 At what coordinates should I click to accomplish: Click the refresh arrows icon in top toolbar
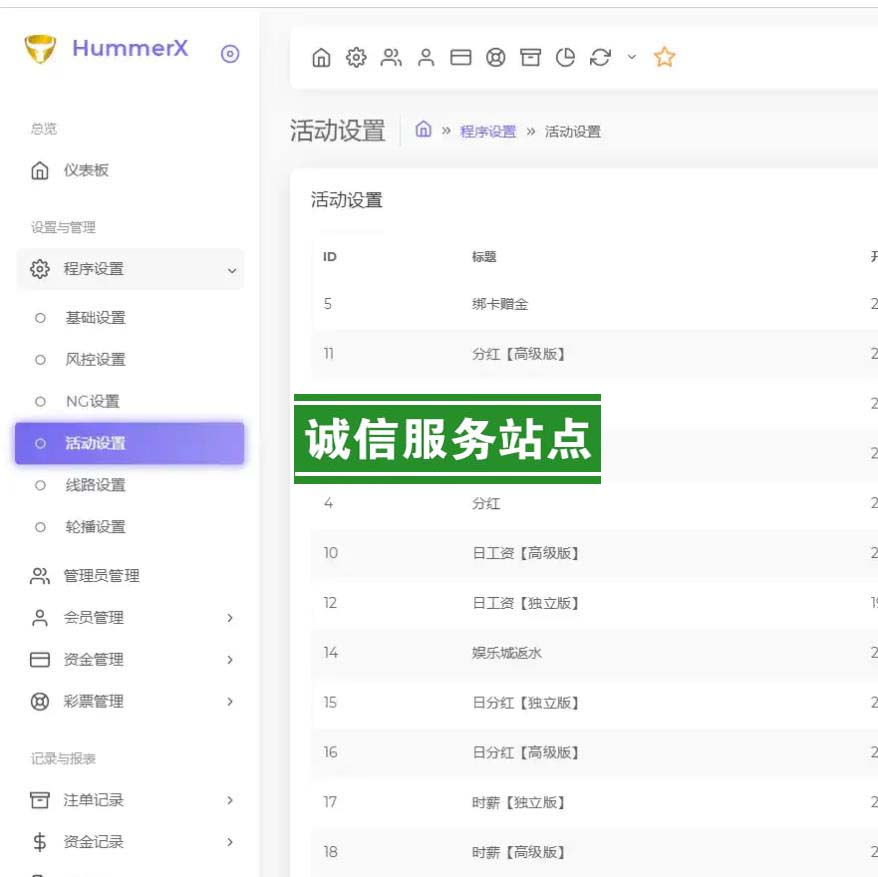(x=600, y=58)
